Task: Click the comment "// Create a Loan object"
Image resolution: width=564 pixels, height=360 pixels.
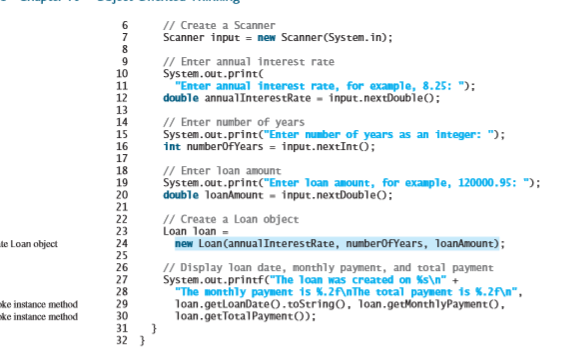Action: pyautogui.click(x=231, y=219)
